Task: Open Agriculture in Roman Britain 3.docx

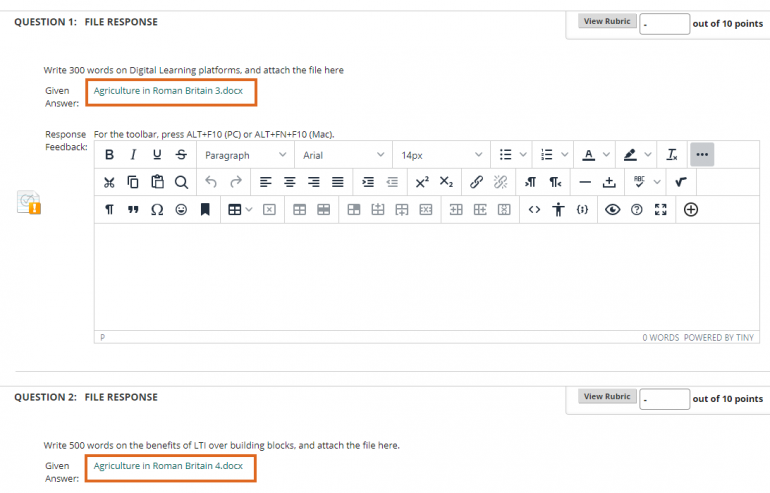Action: [168, 91]
